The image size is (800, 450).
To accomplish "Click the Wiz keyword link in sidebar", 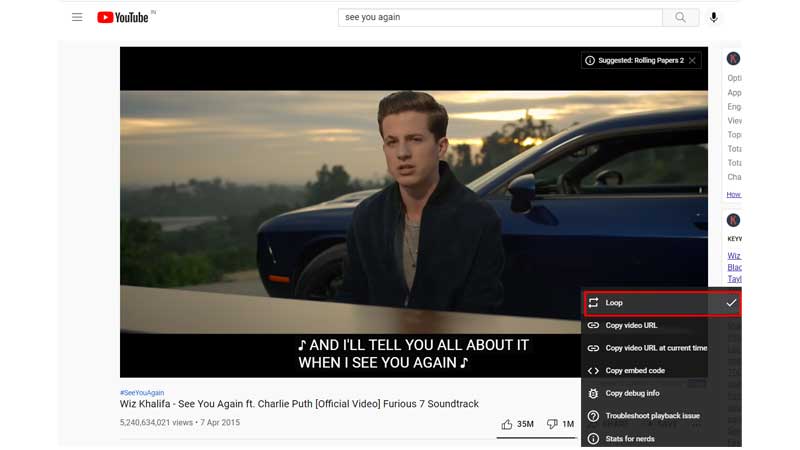I will [733, 255].
